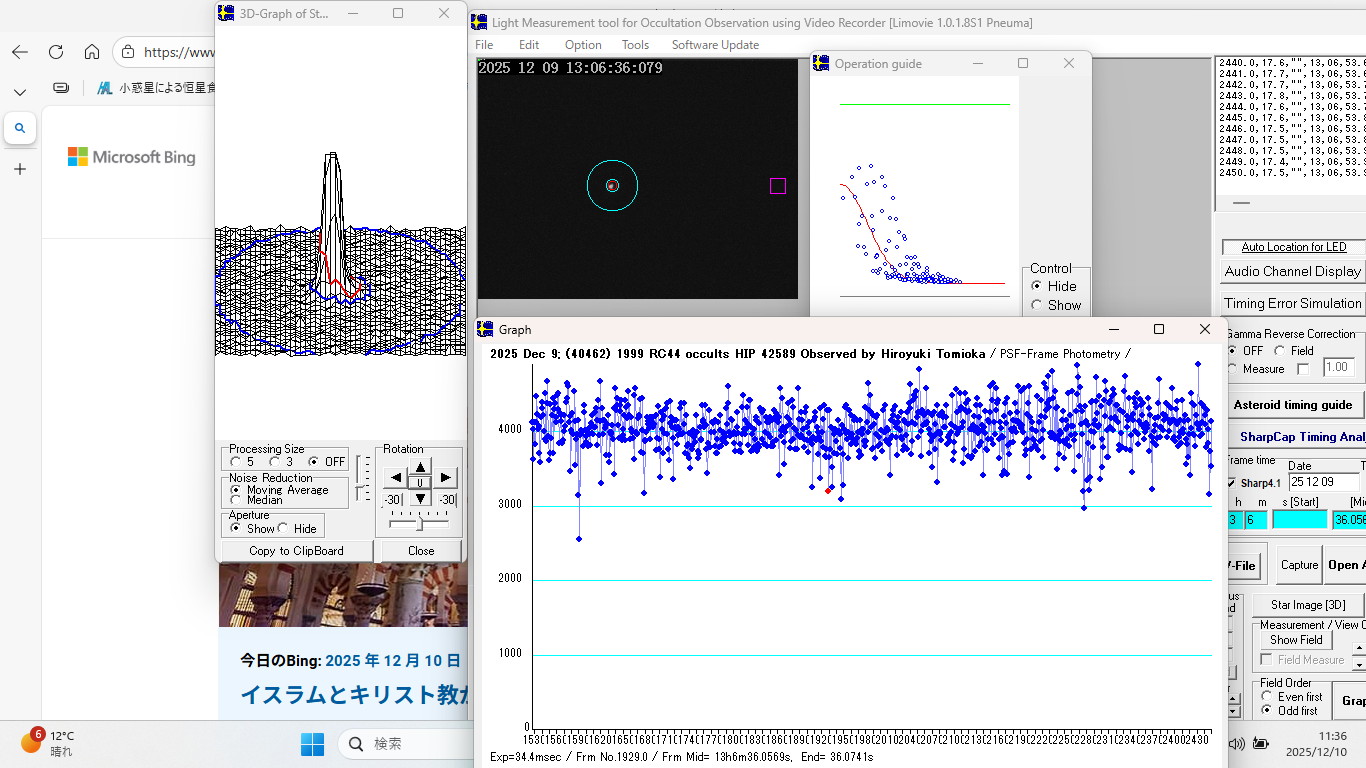Open the Option menu in Limovie
The image size is (1366, 768).
click(582, 45)
